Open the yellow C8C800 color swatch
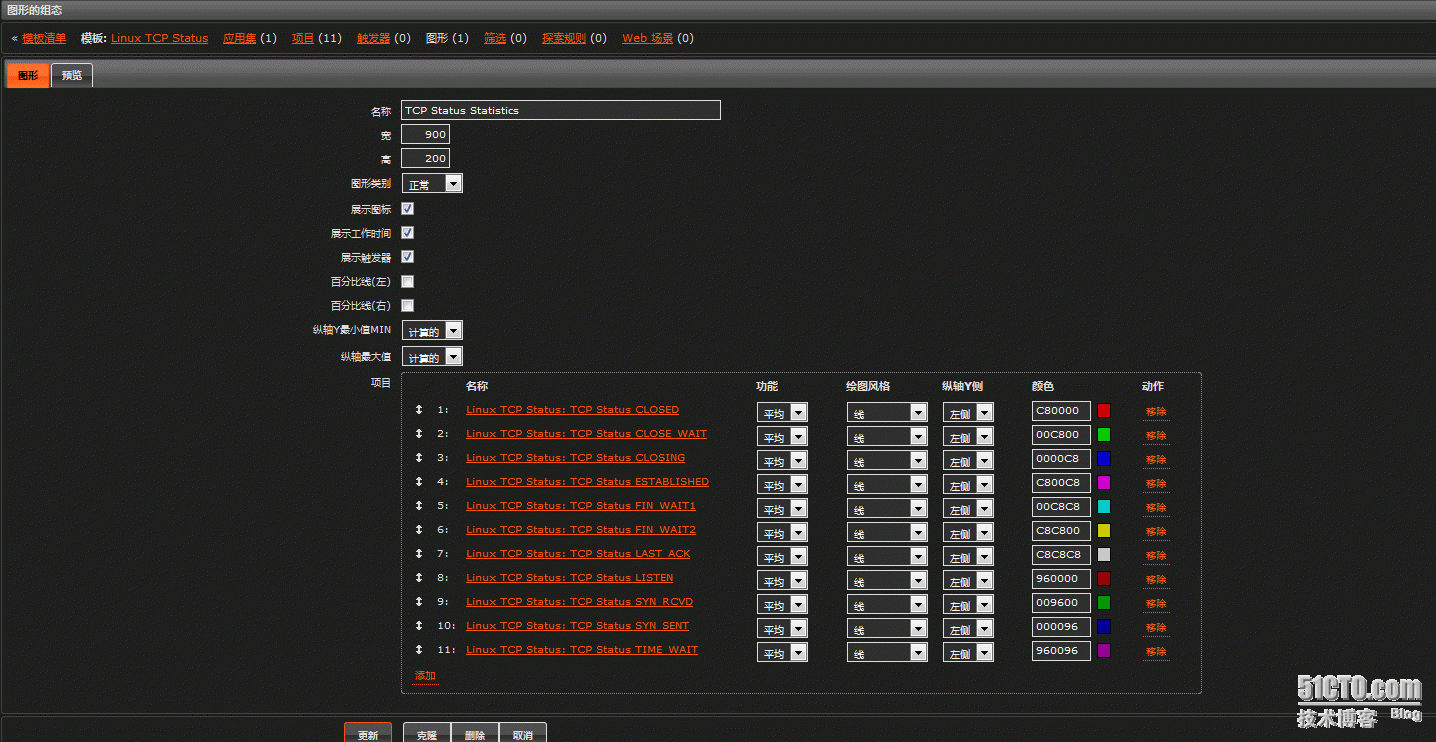Image resolution: width=1436 pixels, height=742 pixels. point(1104,531)
